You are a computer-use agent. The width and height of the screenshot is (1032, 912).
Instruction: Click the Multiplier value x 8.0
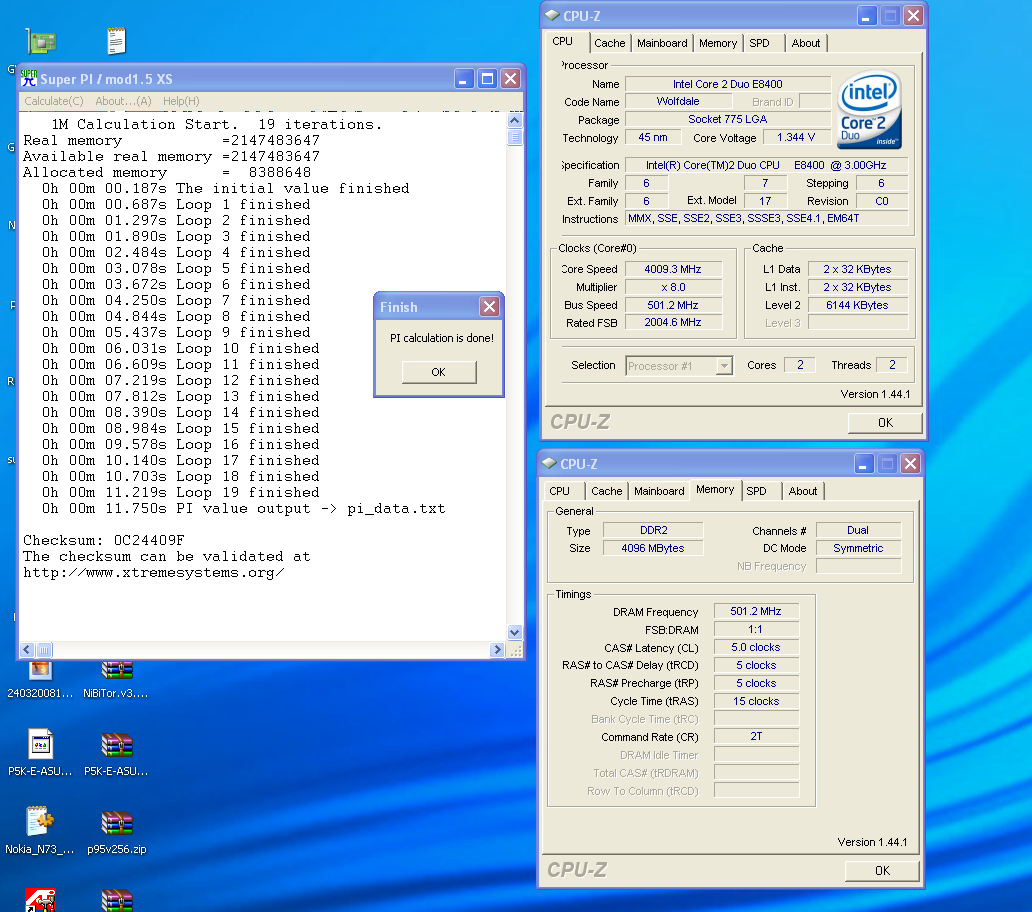[673, 288]
